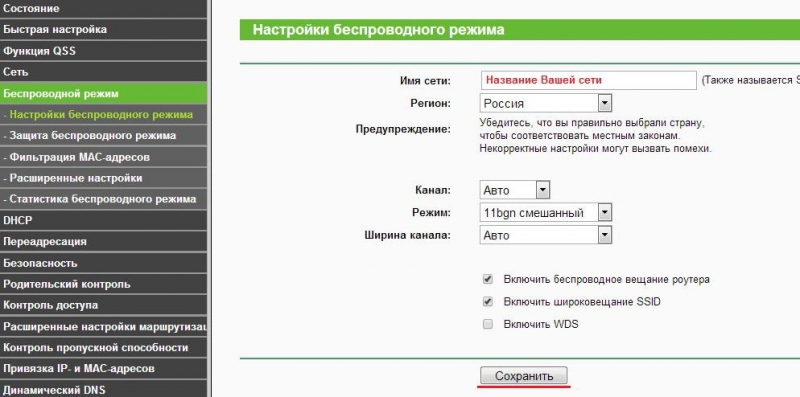Open Привязка IP- и MAC-адресов
This screenshot has width=800, height=397.
click(x=104, y=369)
